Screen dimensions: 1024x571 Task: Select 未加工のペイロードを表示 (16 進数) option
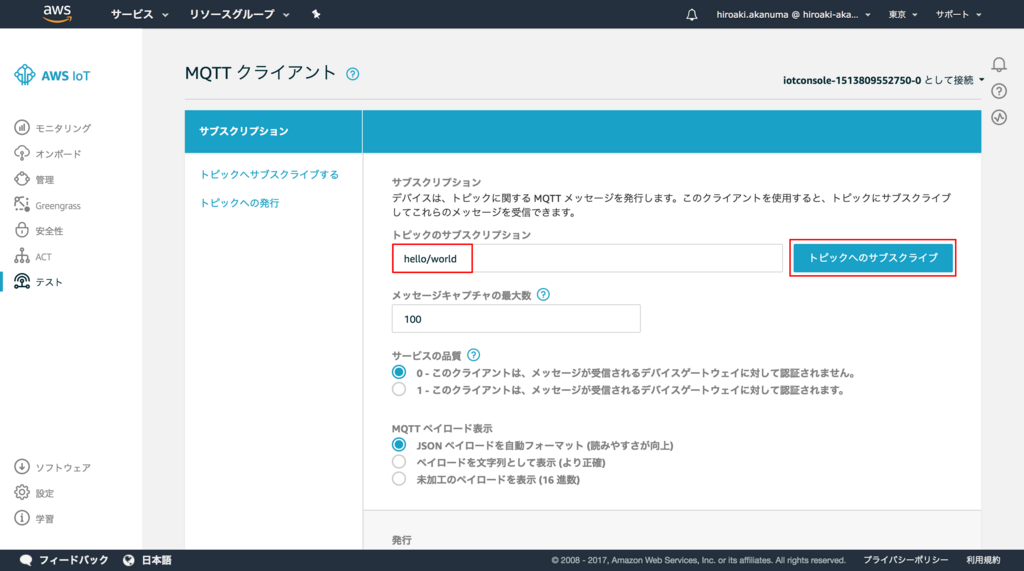pos(399,479)
